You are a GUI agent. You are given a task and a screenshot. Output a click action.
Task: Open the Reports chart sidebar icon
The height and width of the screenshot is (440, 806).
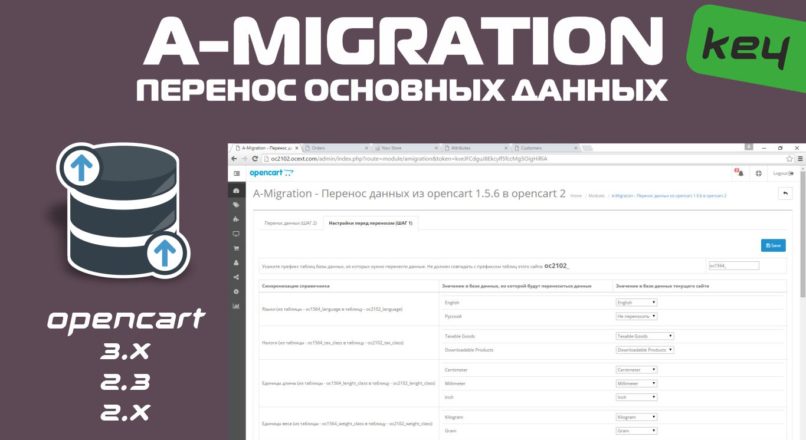(x=236, y=306)
